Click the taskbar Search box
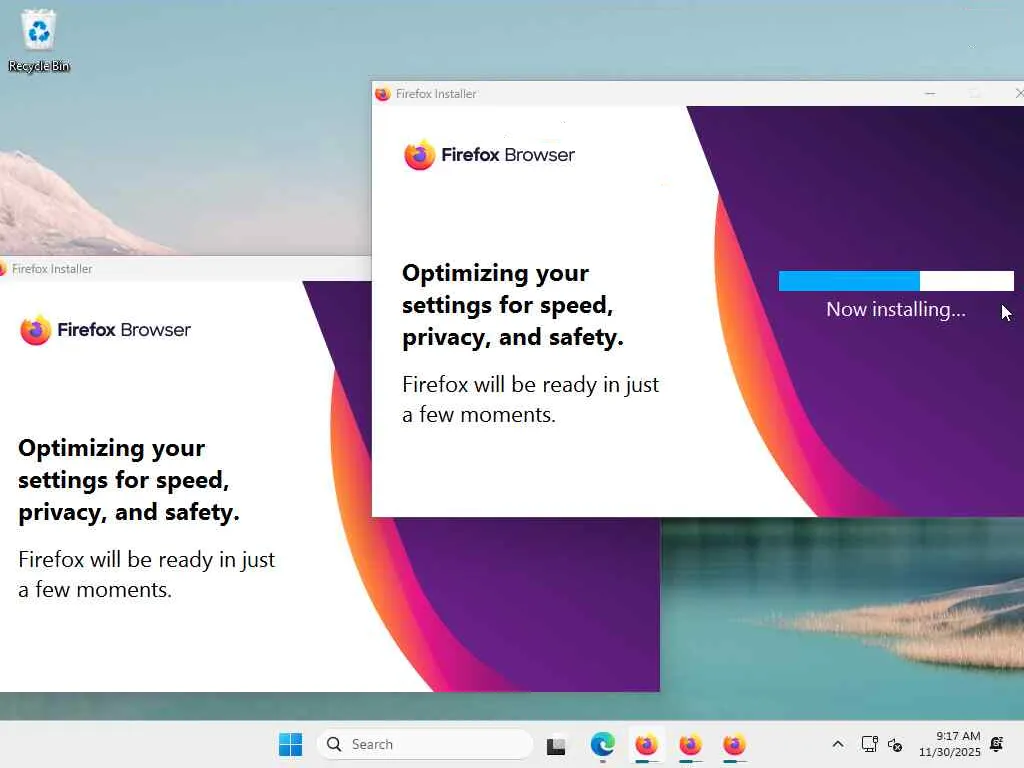Screen dimensions: 1024x768 click(424, 744)
